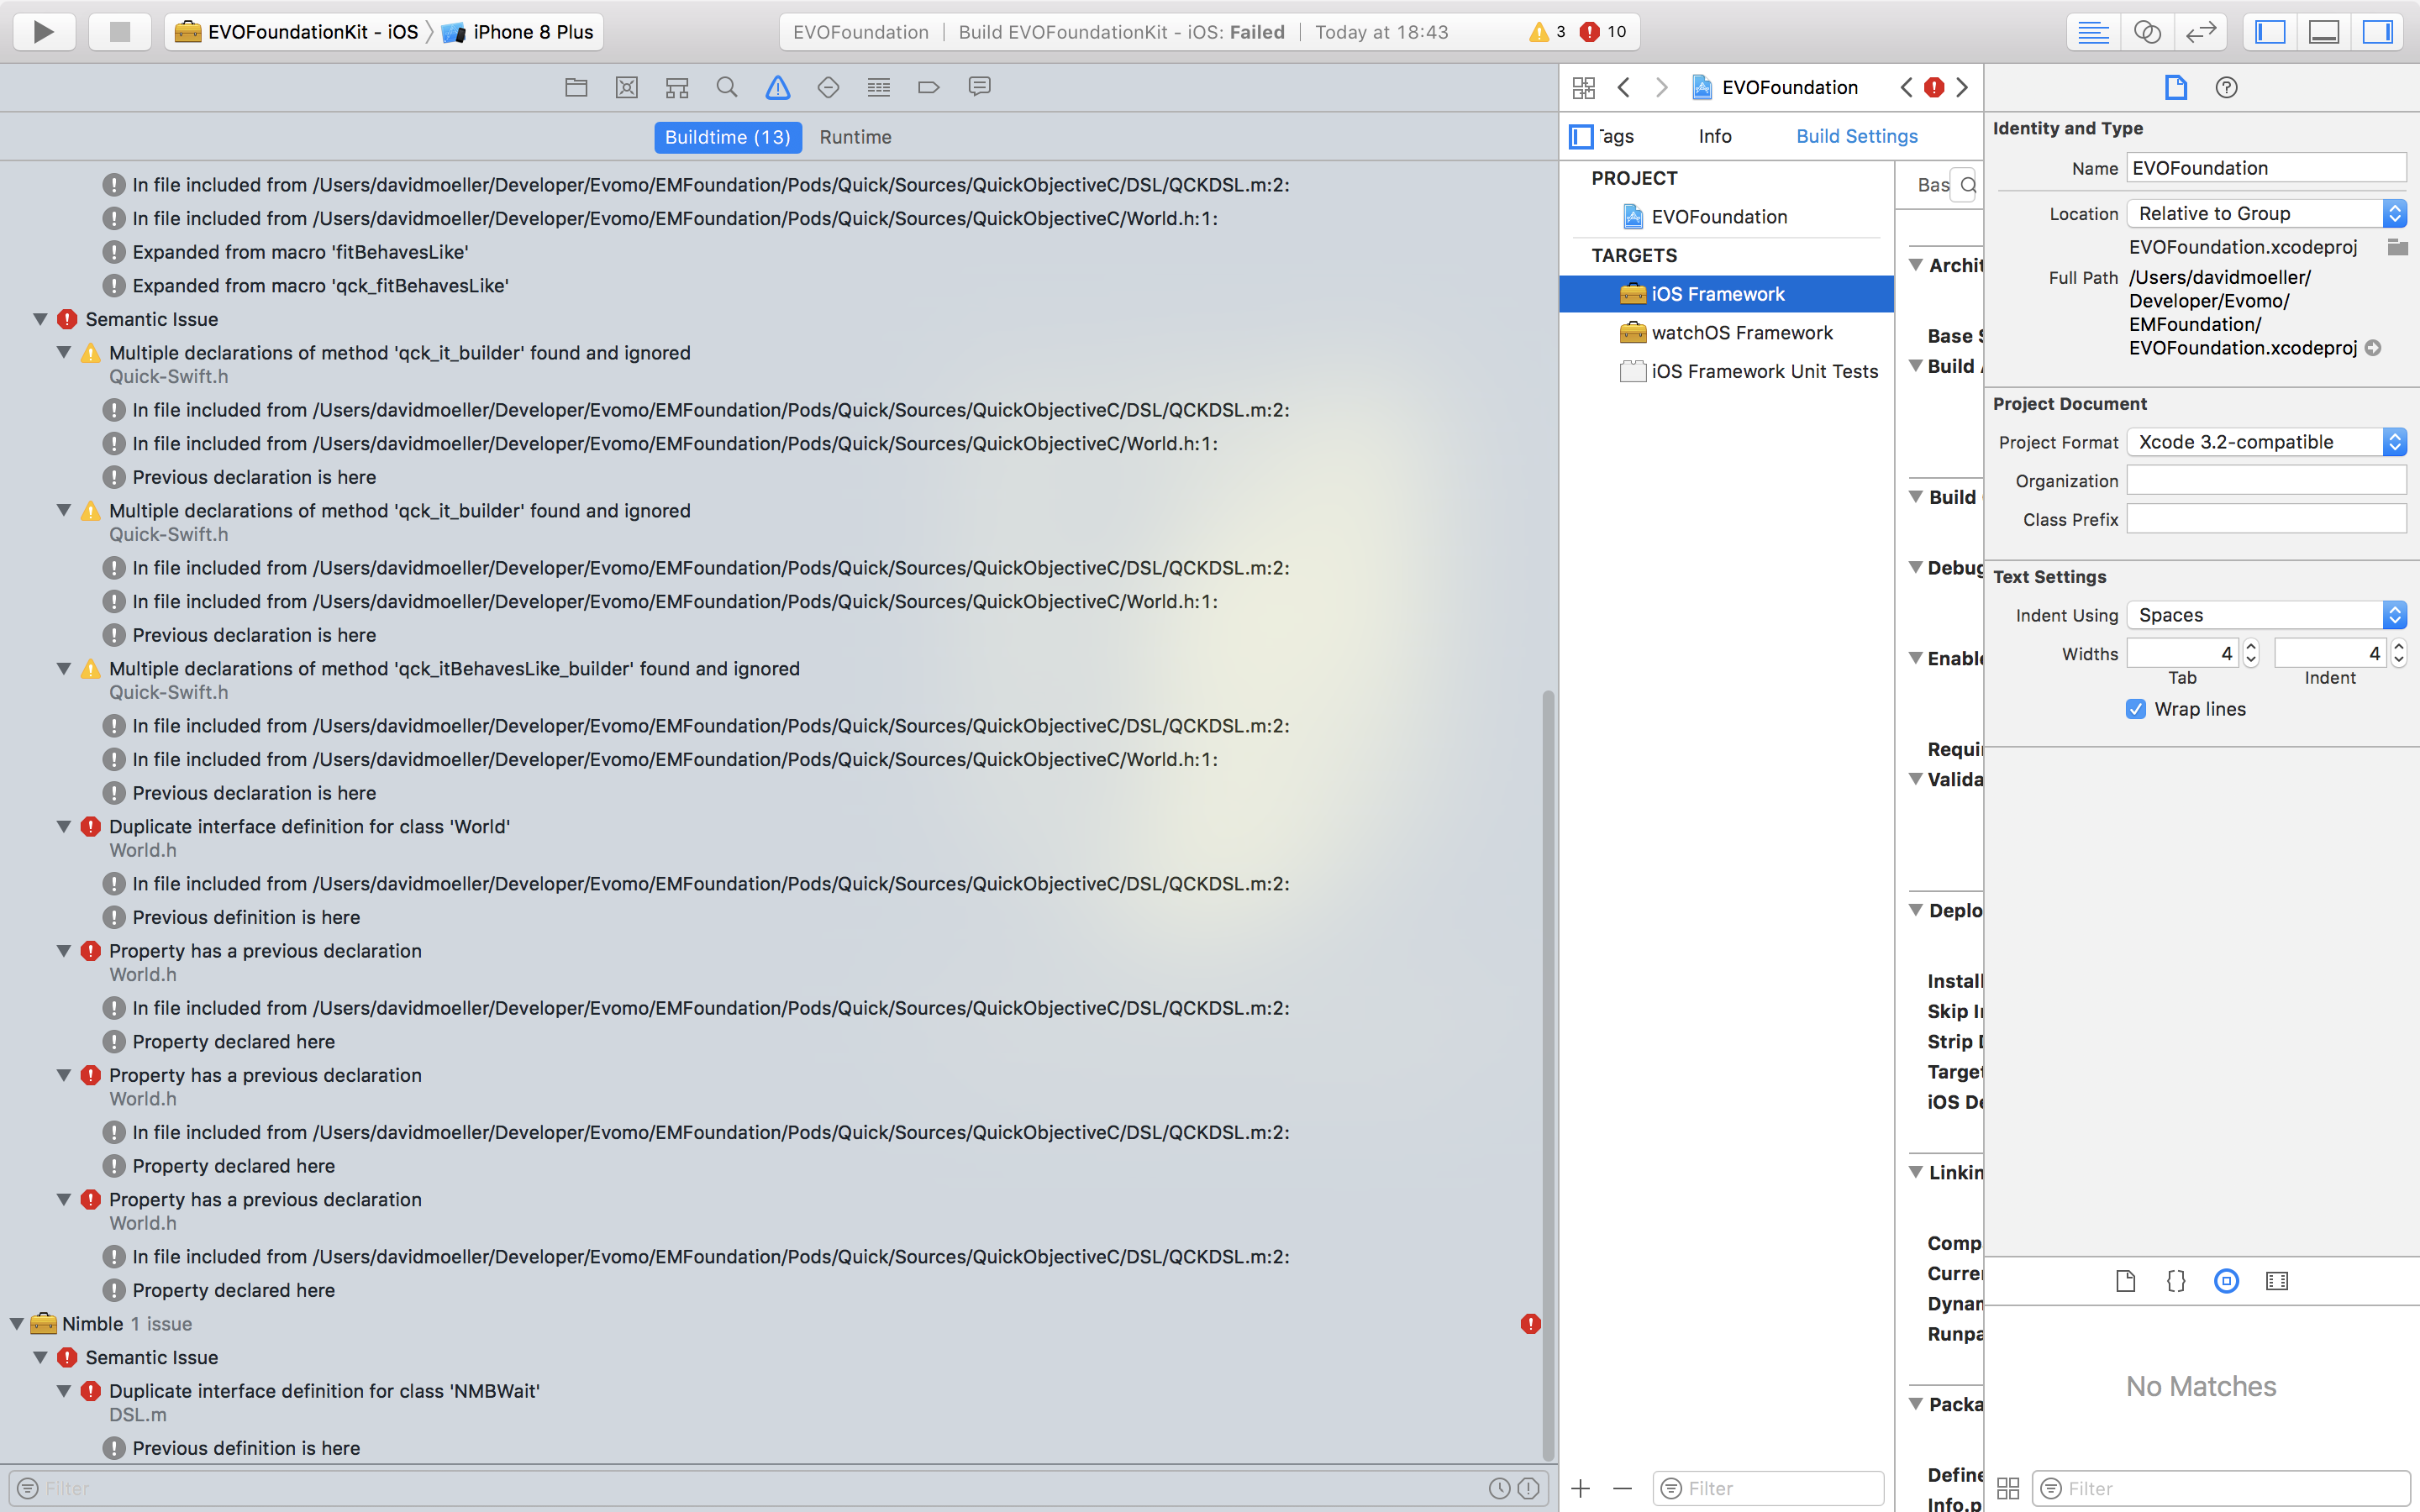Screen dimensions: 2420x1512
Task: Click the Run (play) button
Action: pos(44,32)
